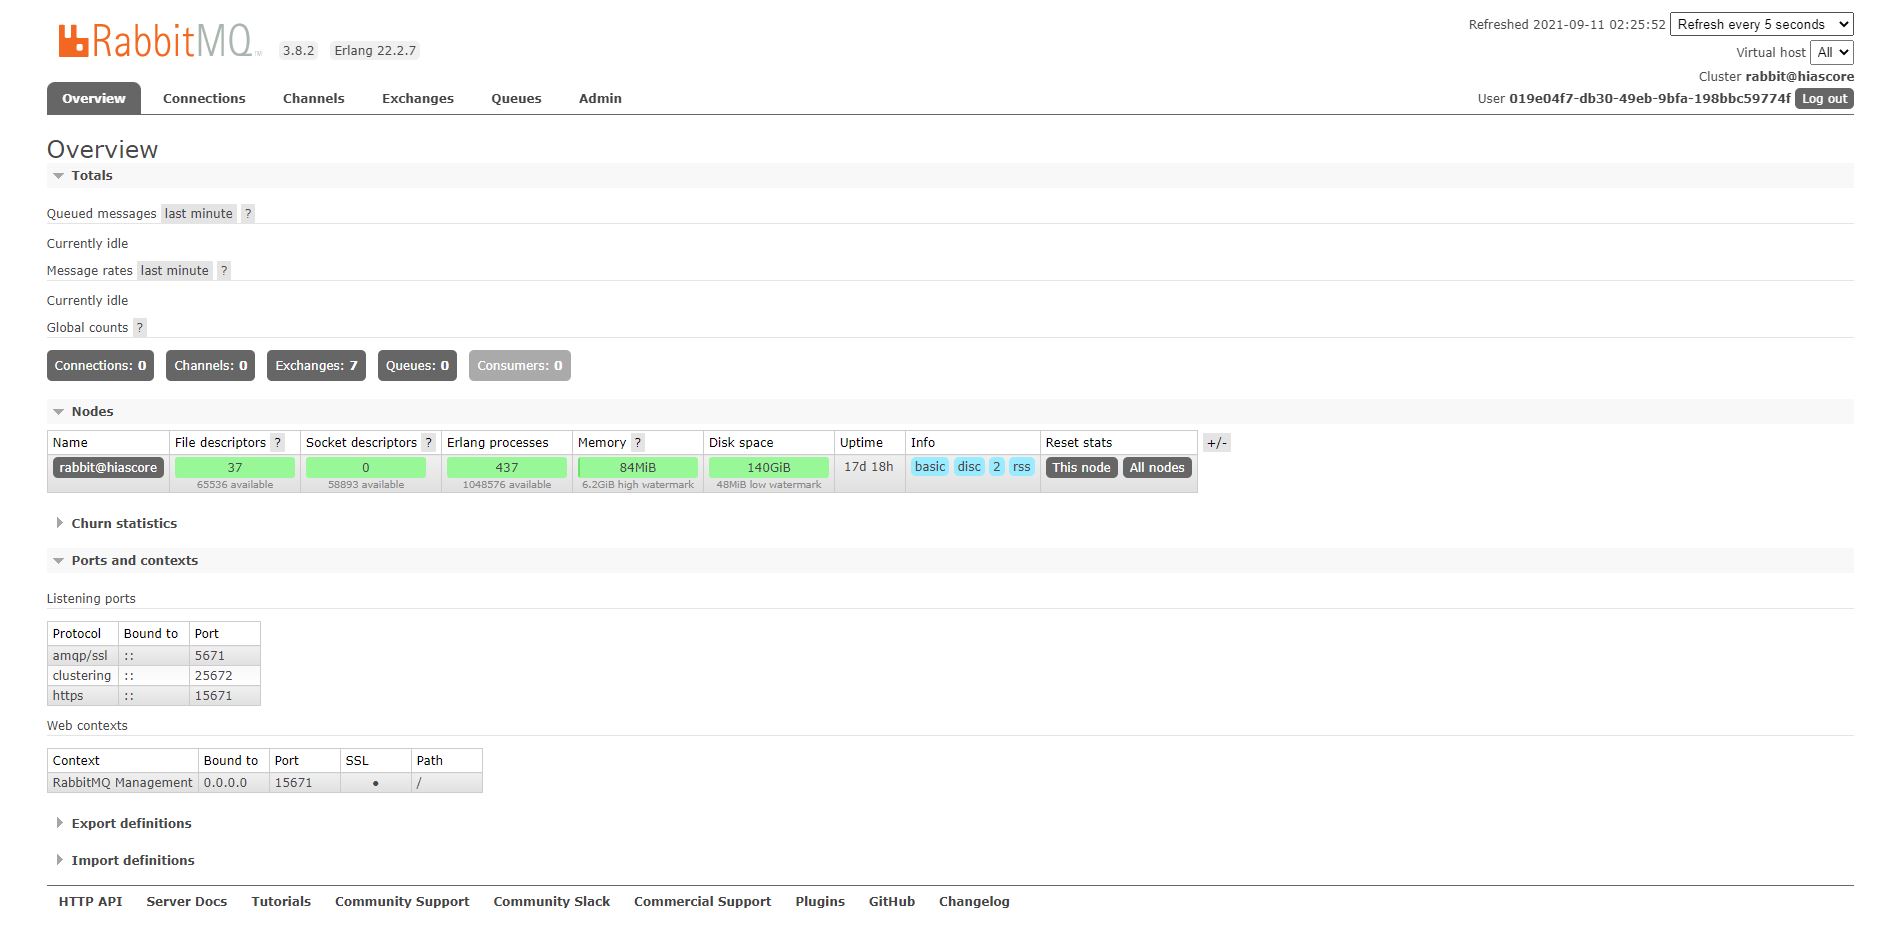Click Channels: 0 count button
Image resolution: width=1902 pixels, height=926 pixels.
[211, 365]
